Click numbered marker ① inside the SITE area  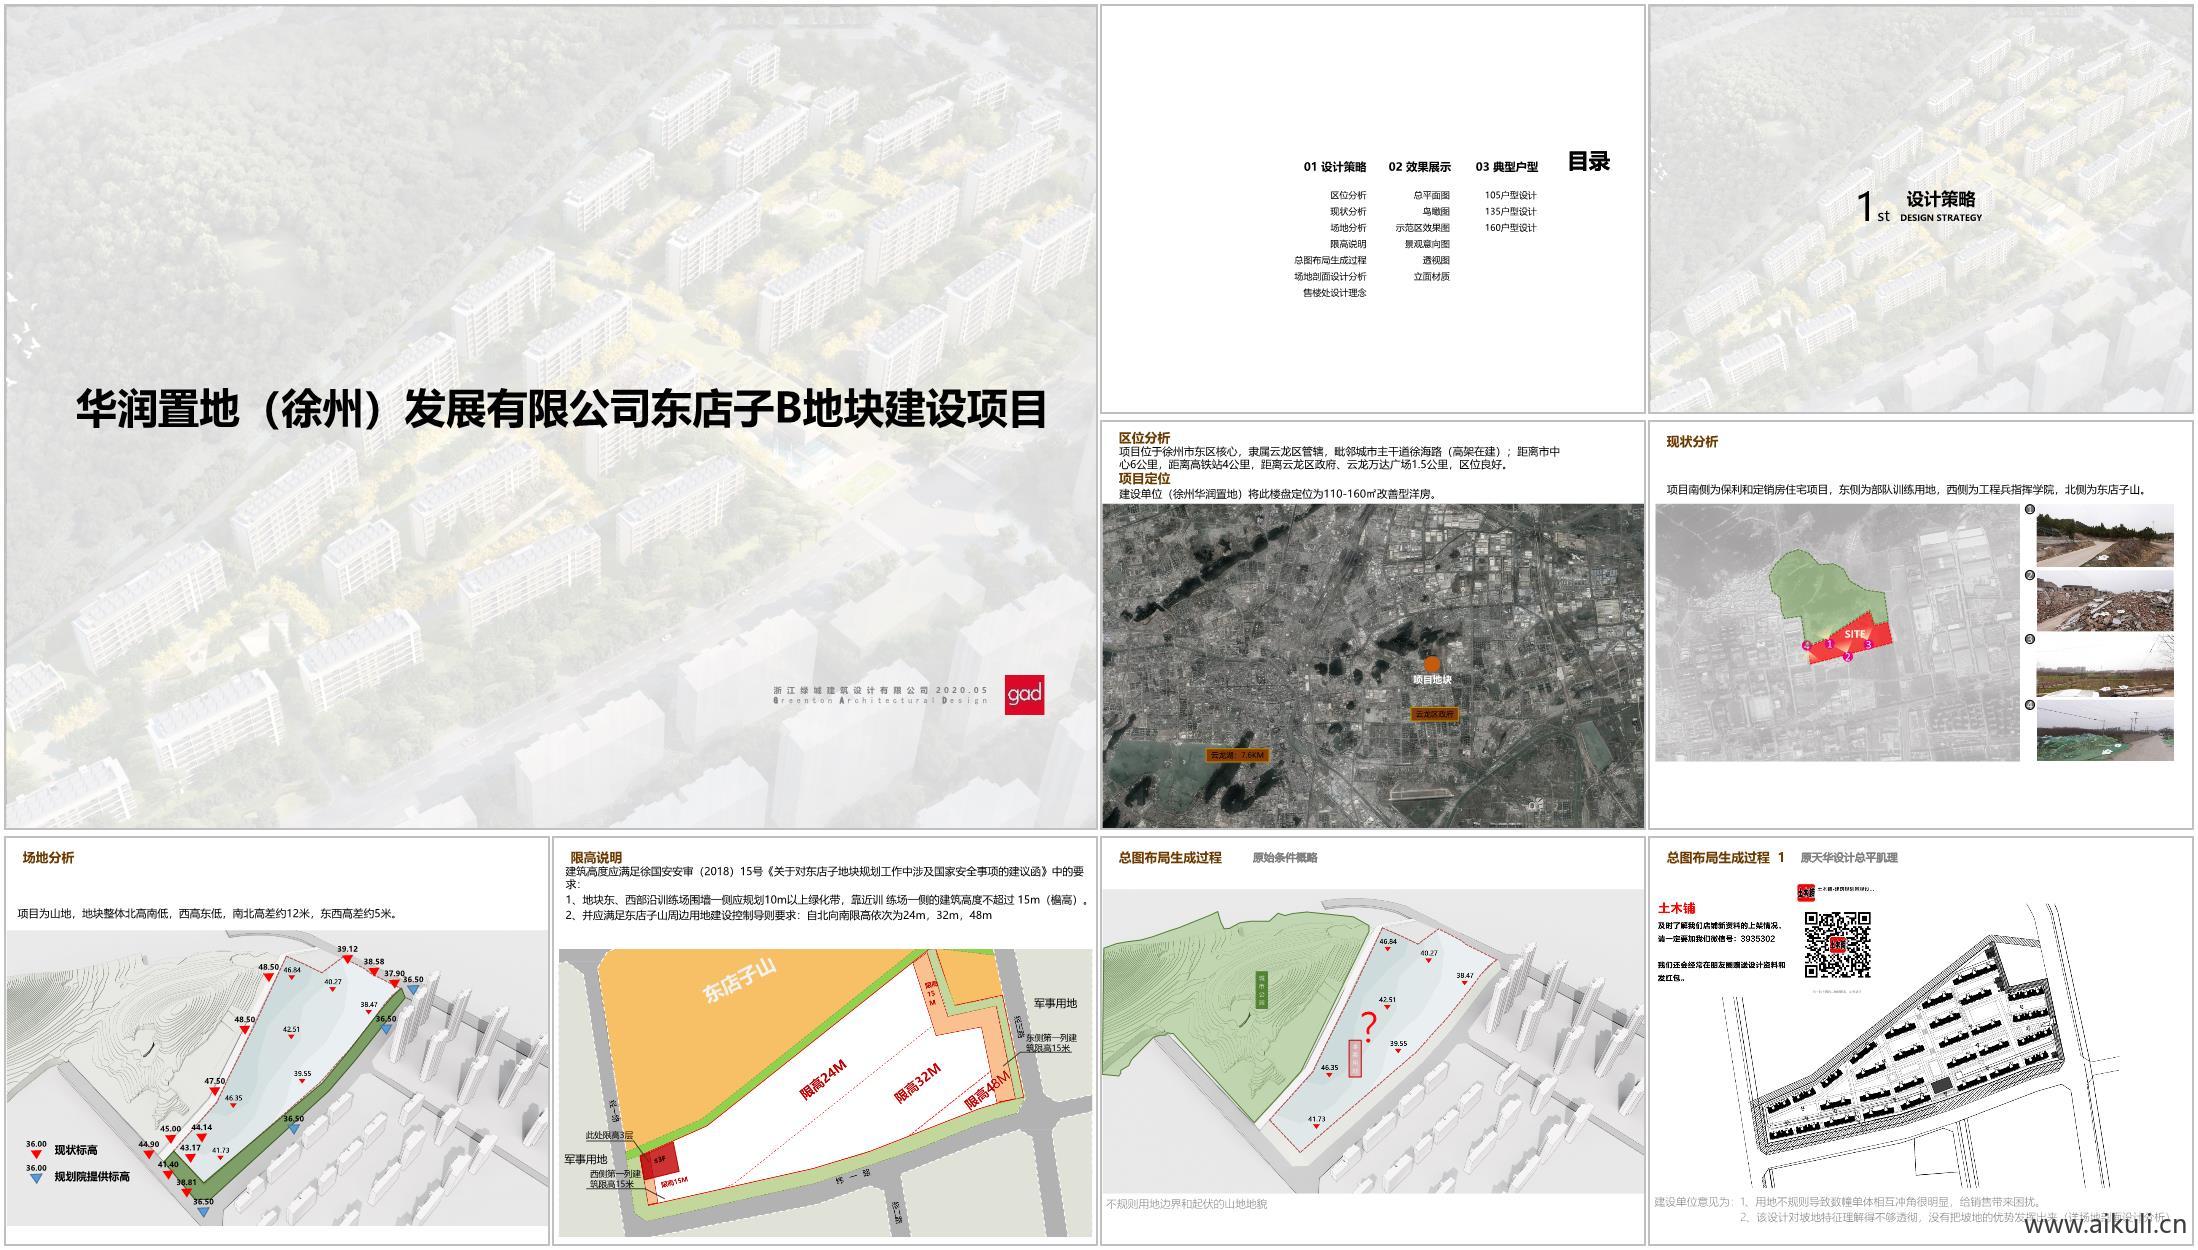pyautogui.click(x=1829, y=644)
